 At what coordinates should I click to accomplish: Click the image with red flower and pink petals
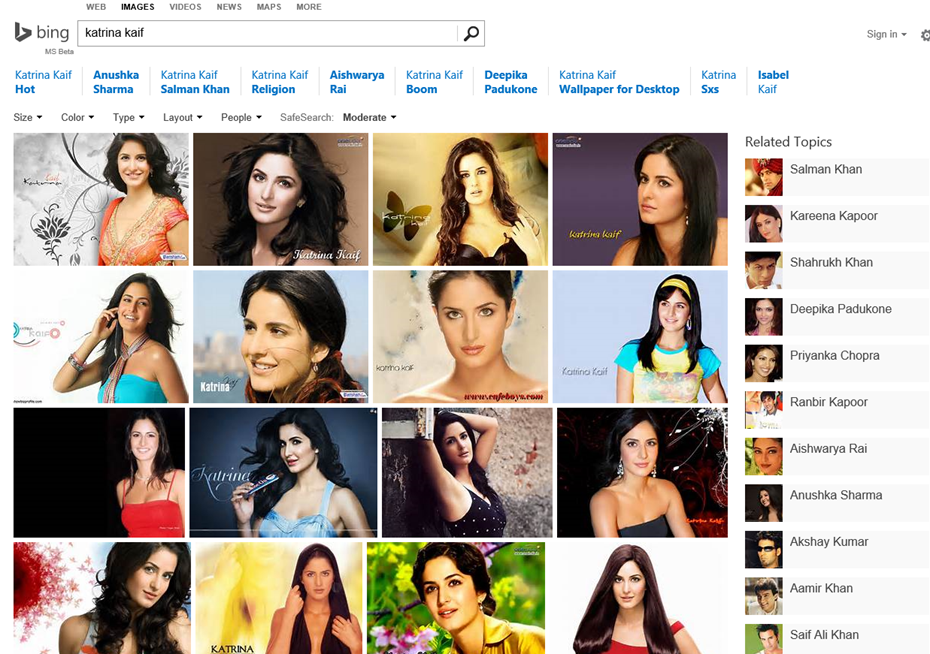pyautogui.click(x=102, y=598)
